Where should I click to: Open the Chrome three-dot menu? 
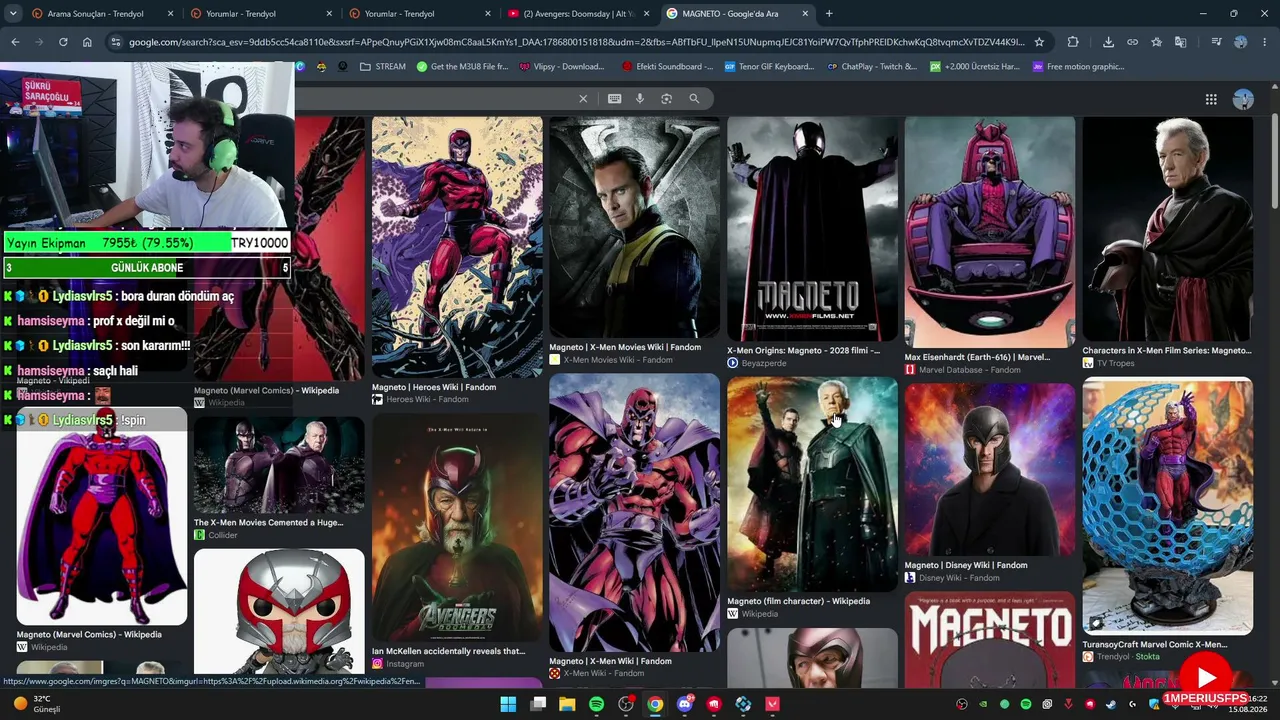1265,42
